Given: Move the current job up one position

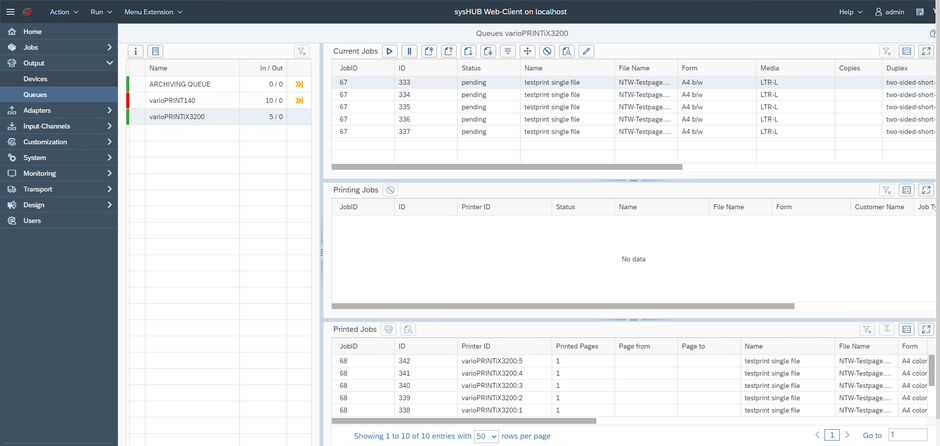Looking at the screenshot, I should click(449, 52).
